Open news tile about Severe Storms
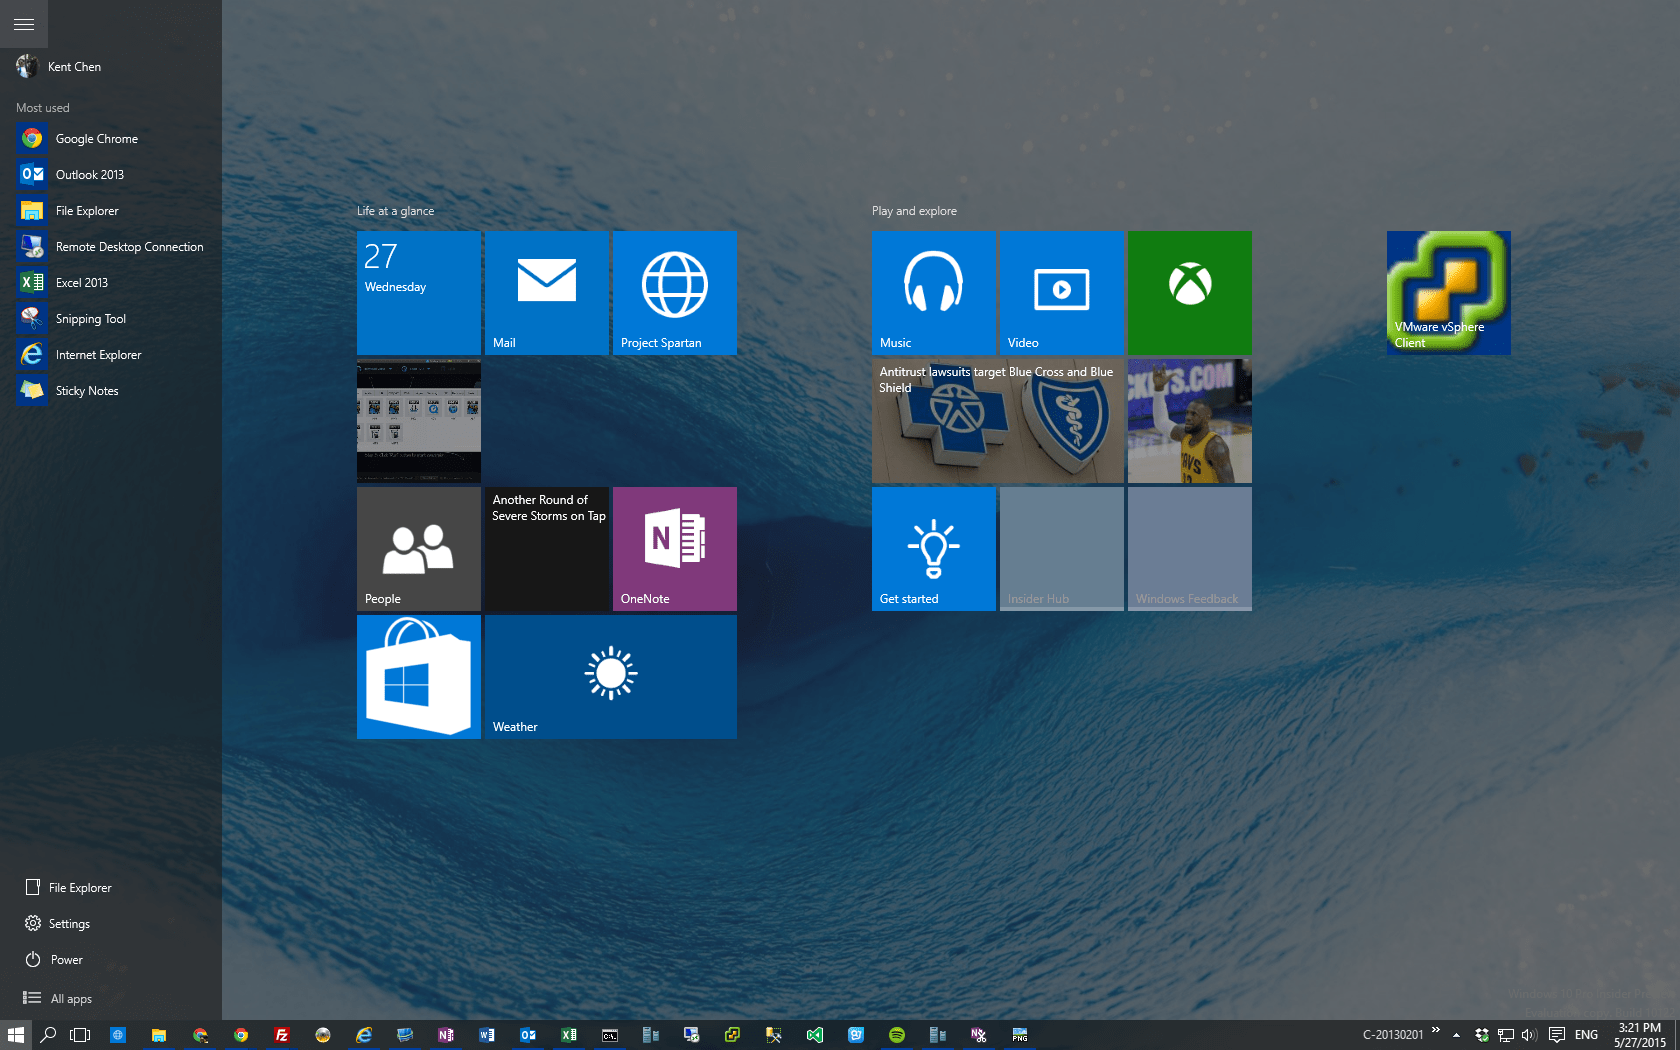 click(547, 549)
